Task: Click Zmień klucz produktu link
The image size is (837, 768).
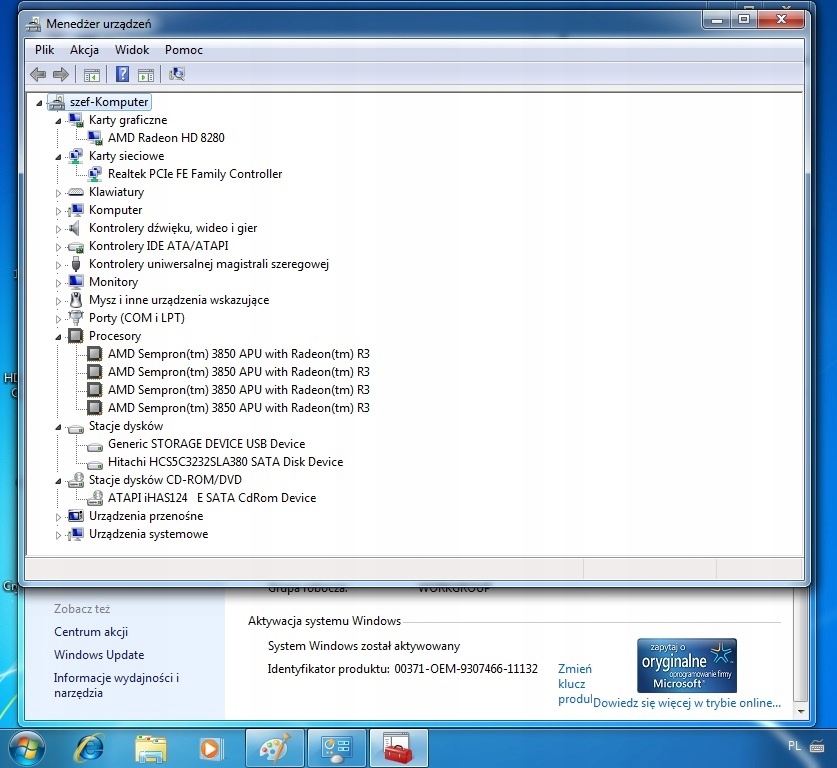Action: point(575,684)
